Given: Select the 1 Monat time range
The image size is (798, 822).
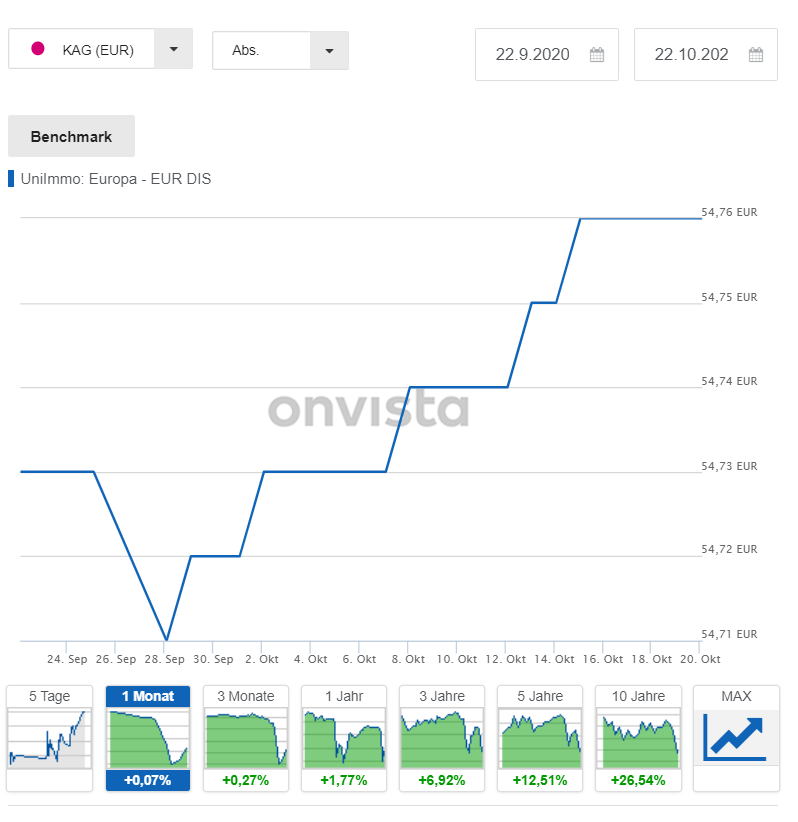Looking at the screenshot, I should pos(147,696).
